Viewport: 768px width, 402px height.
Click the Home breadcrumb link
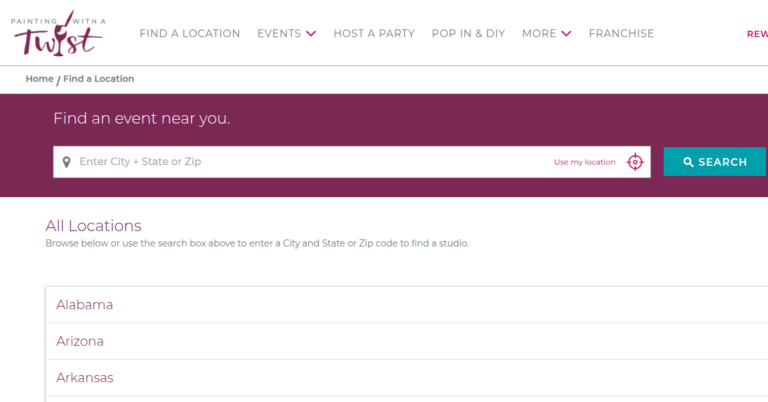click(x=40, y=79)
